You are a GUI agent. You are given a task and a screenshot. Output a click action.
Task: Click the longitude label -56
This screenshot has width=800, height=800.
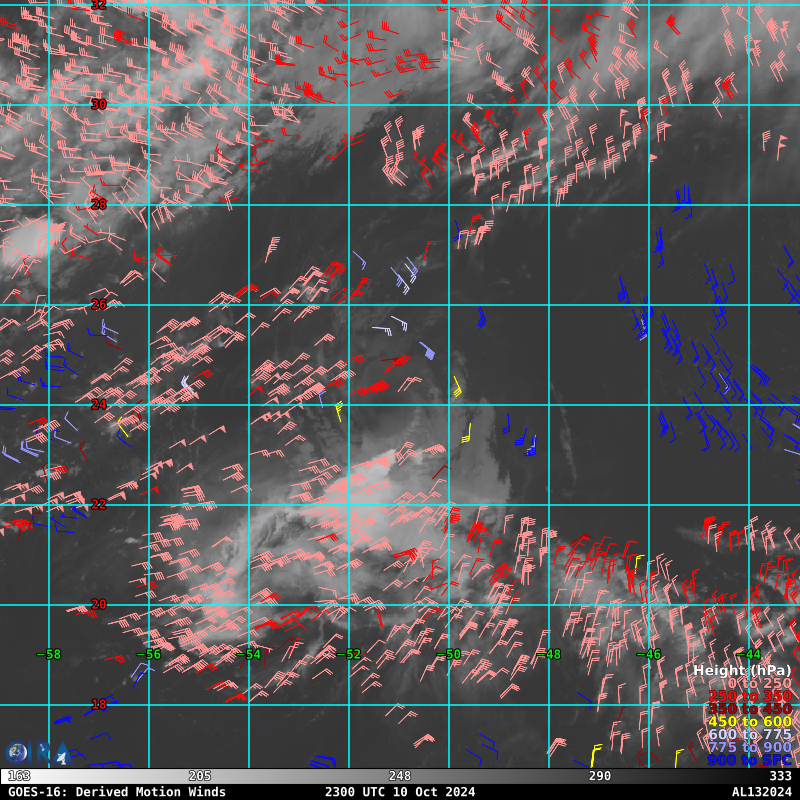pos(149,654)
